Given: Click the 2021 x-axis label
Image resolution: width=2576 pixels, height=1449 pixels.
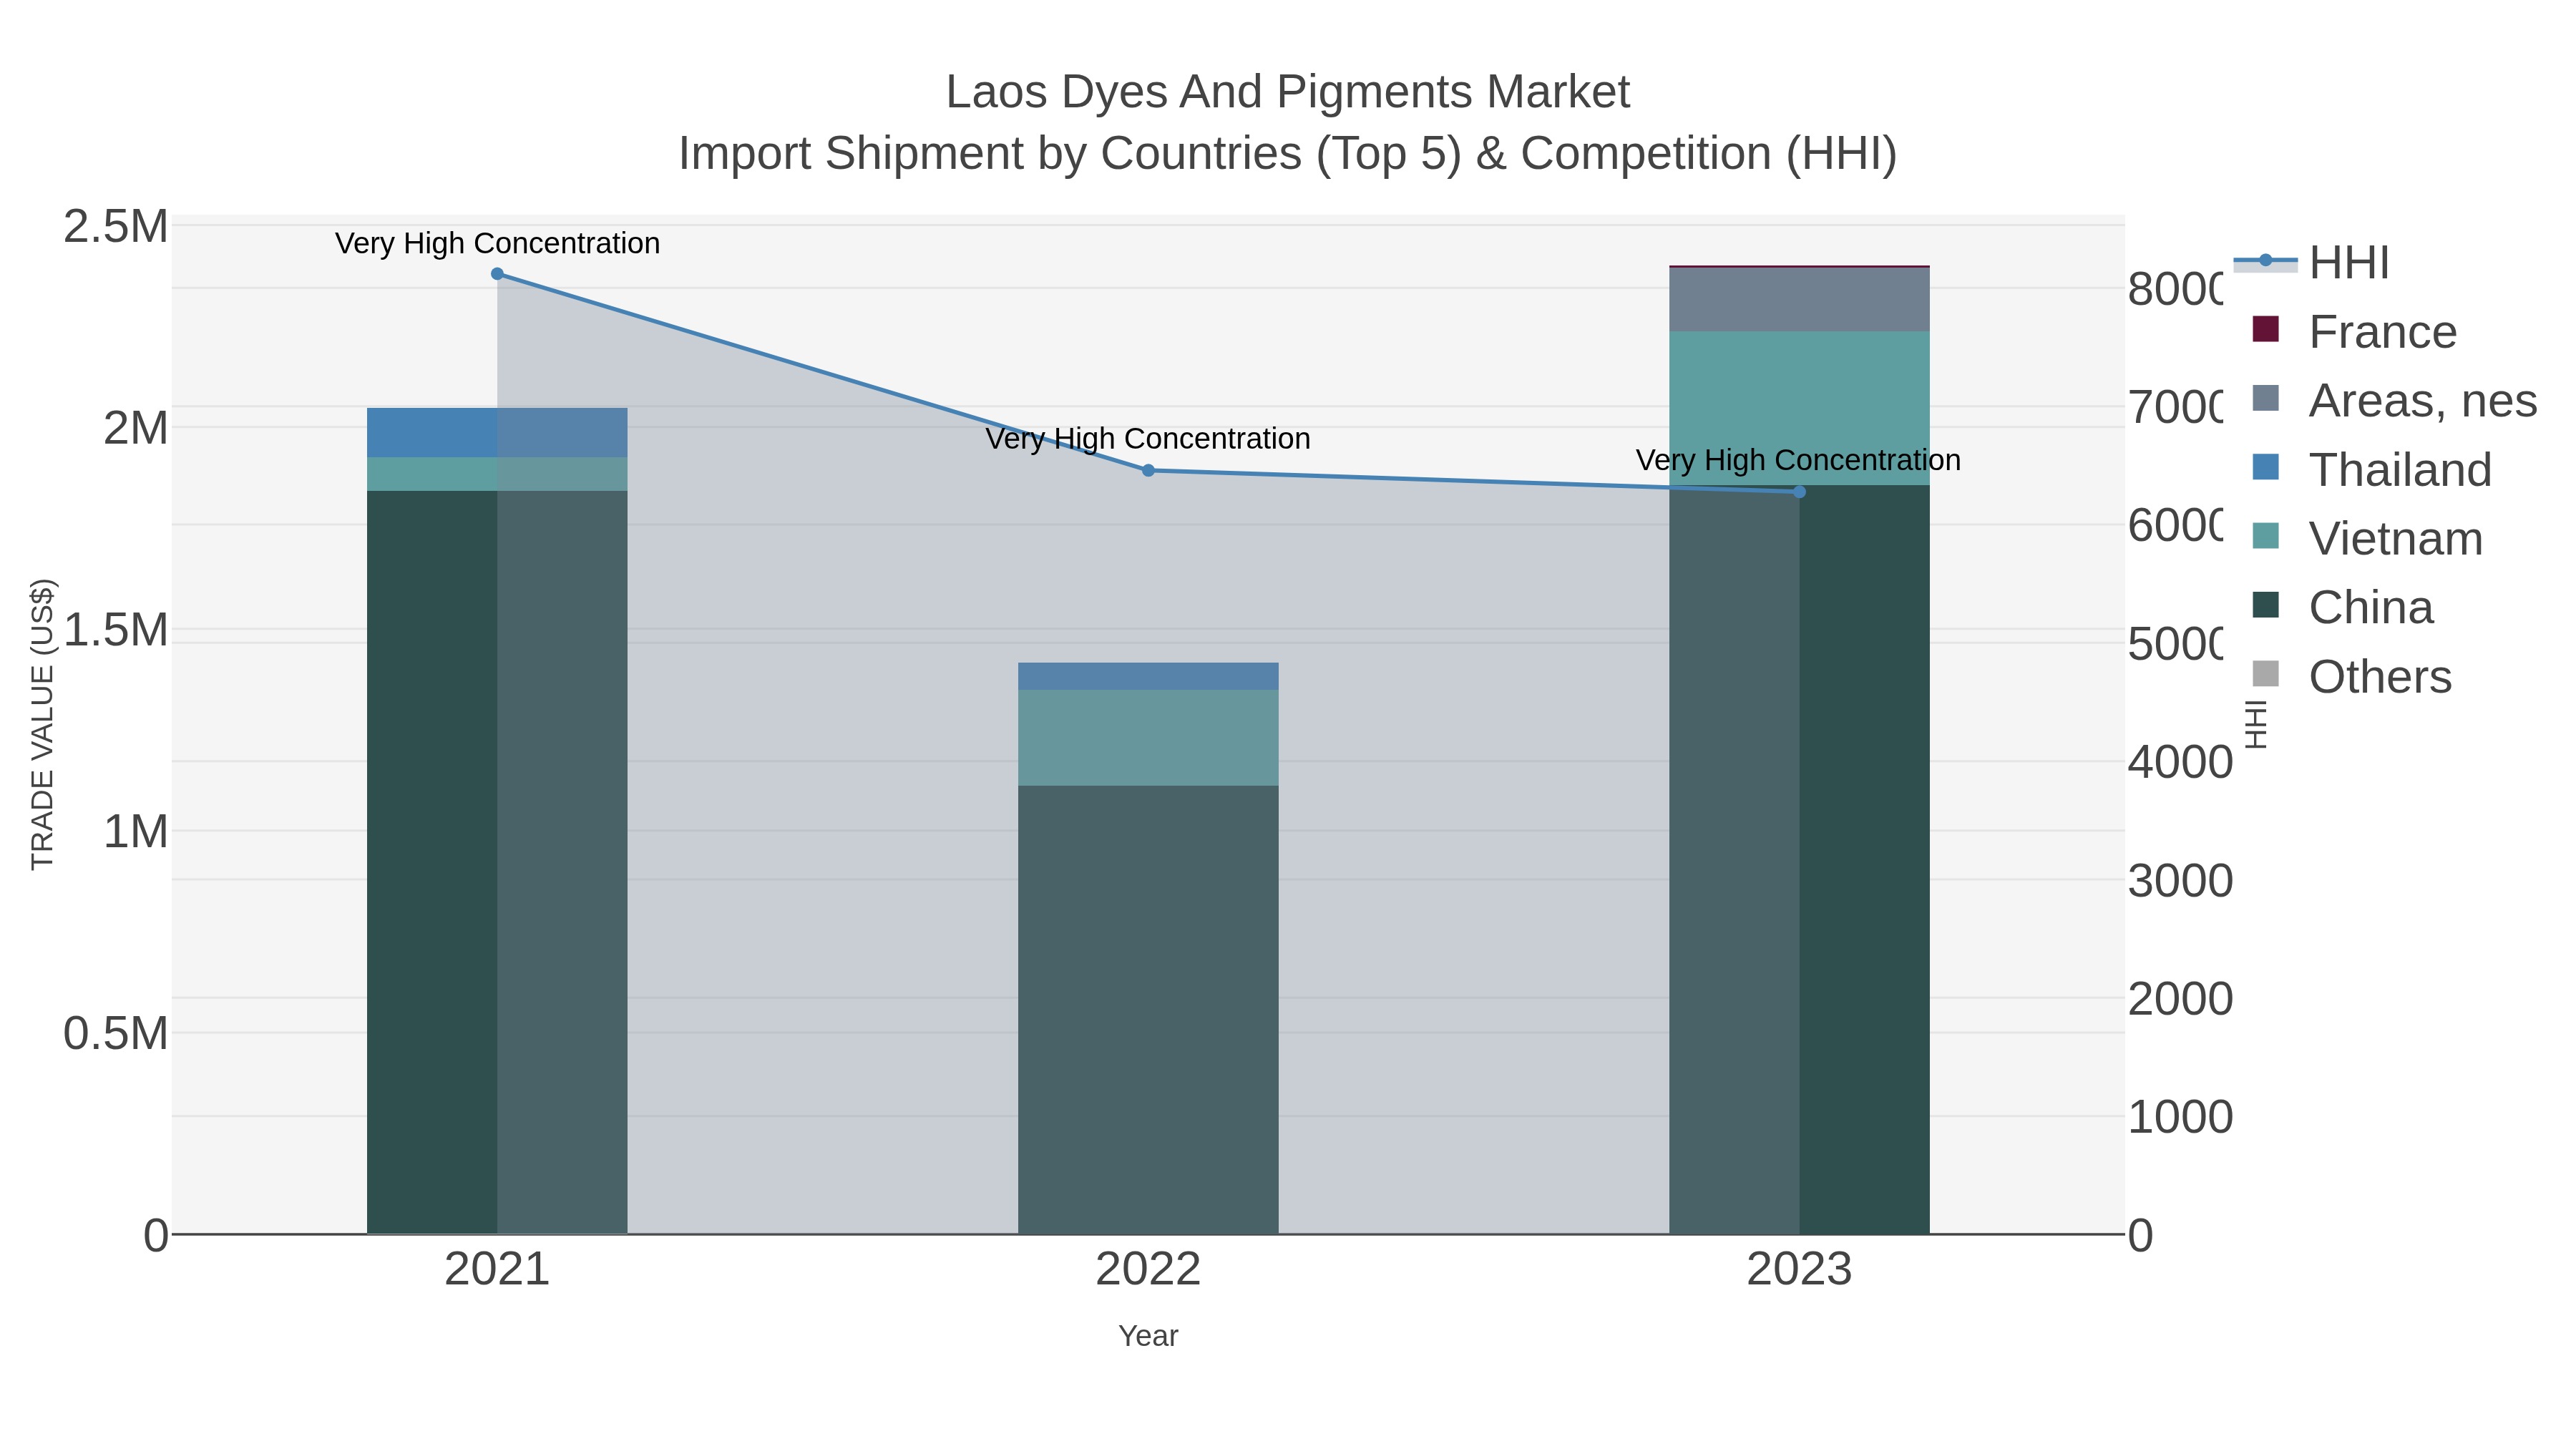Looking at the screenshot, I should coord(497,1270).
